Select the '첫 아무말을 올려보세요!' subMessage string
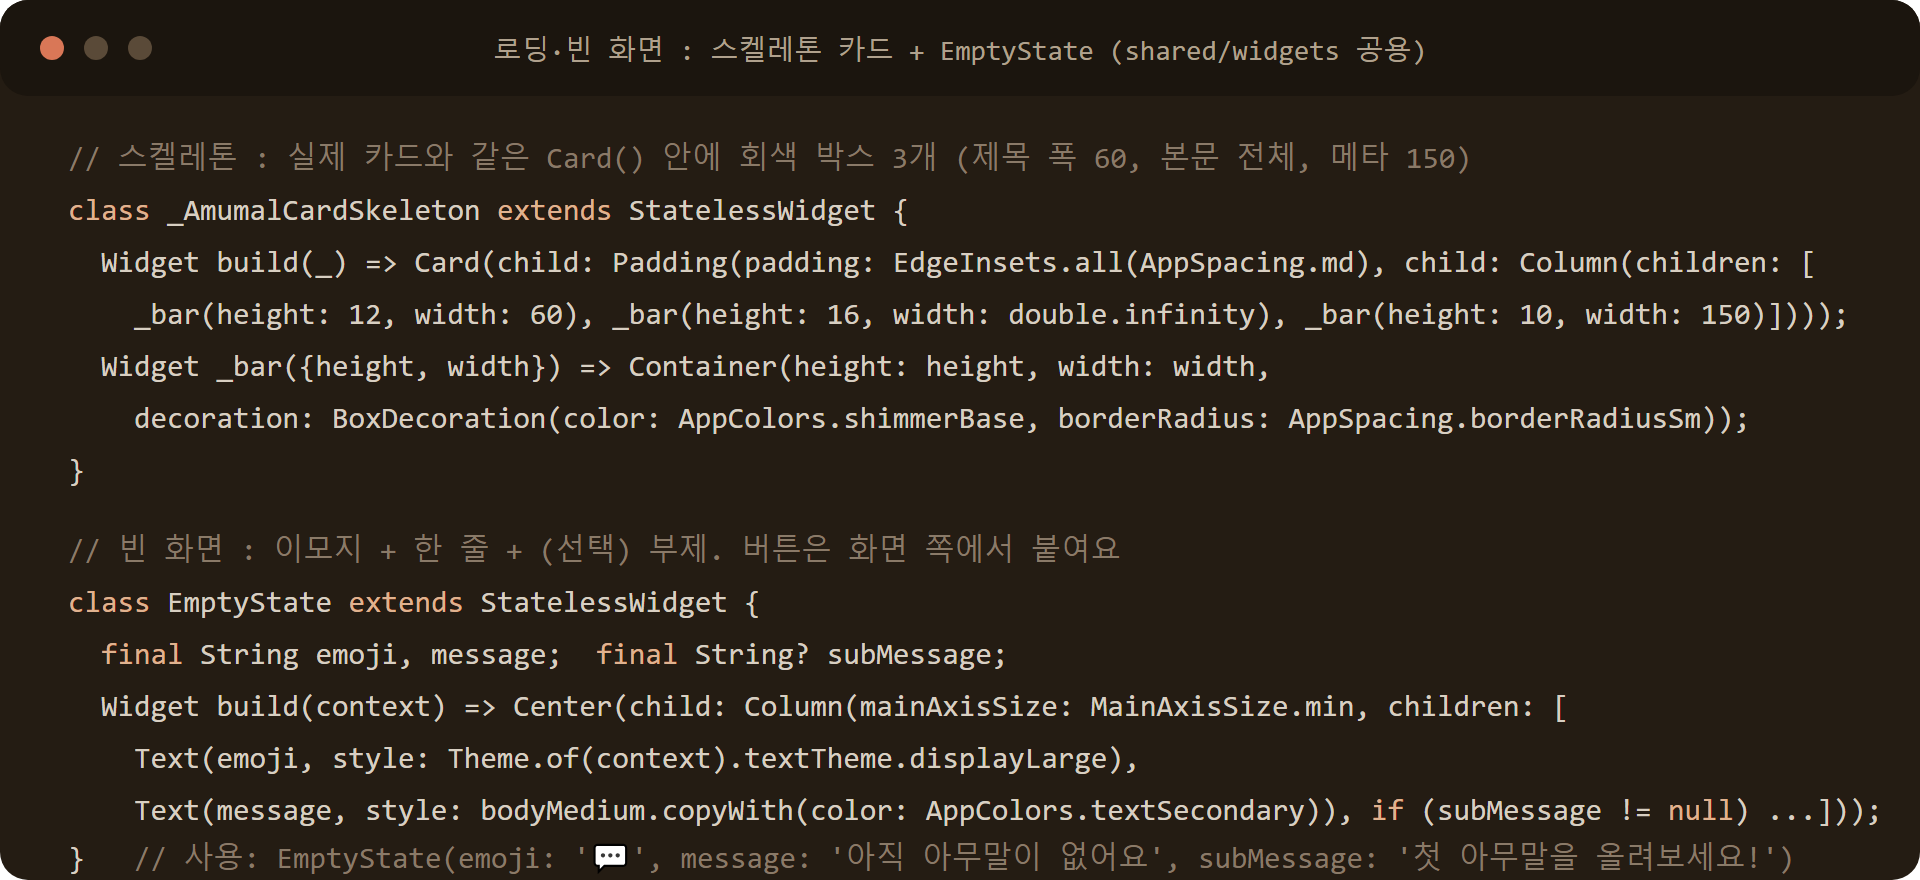 [x=1586, y=858]
